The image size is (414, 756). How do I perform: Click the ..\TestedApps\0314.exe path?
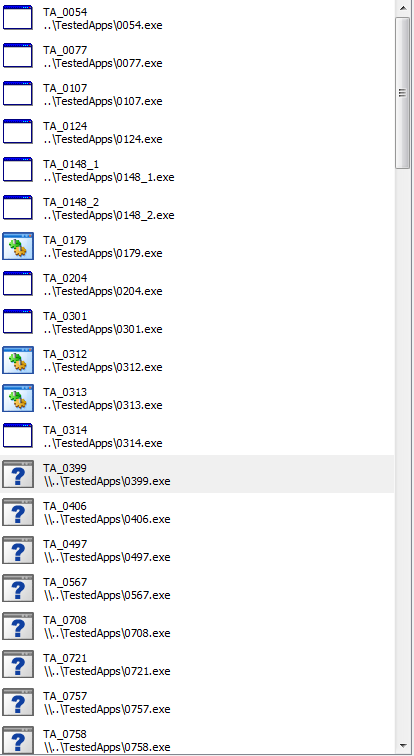[x=103, y=443]
